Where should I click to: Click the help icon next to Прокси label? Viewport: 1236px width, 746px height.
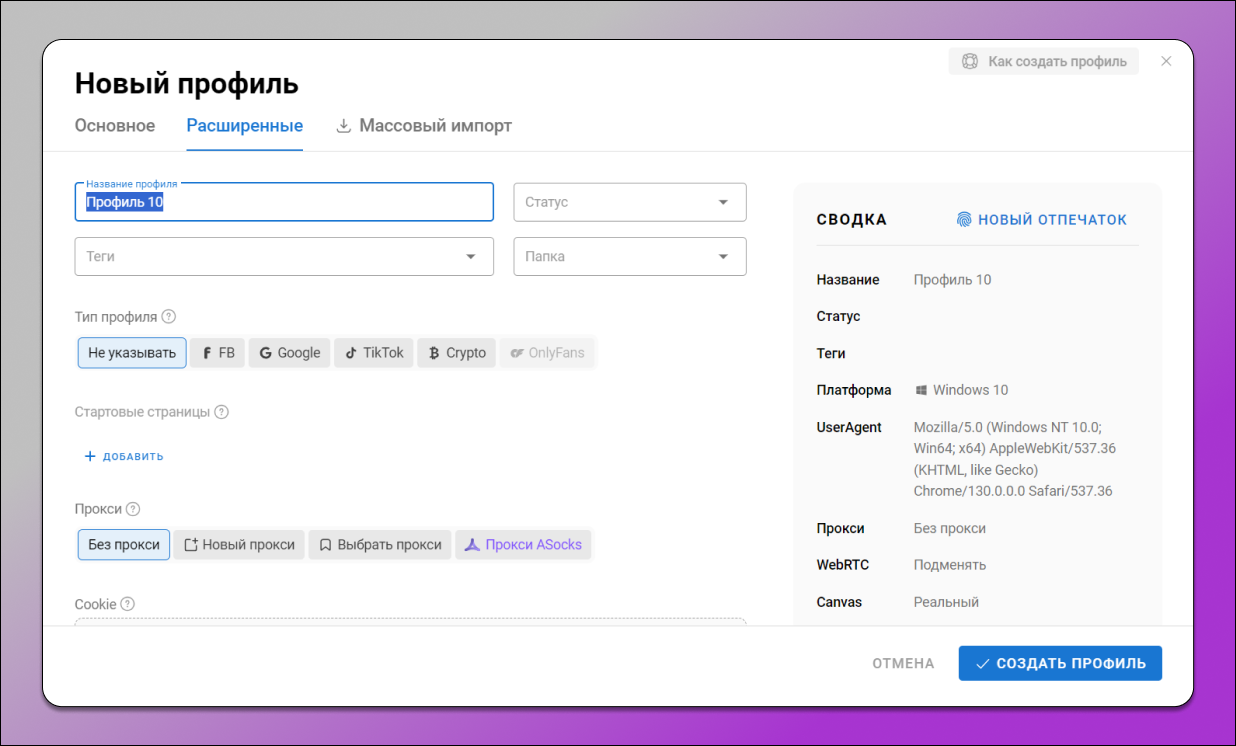[133, 509]
